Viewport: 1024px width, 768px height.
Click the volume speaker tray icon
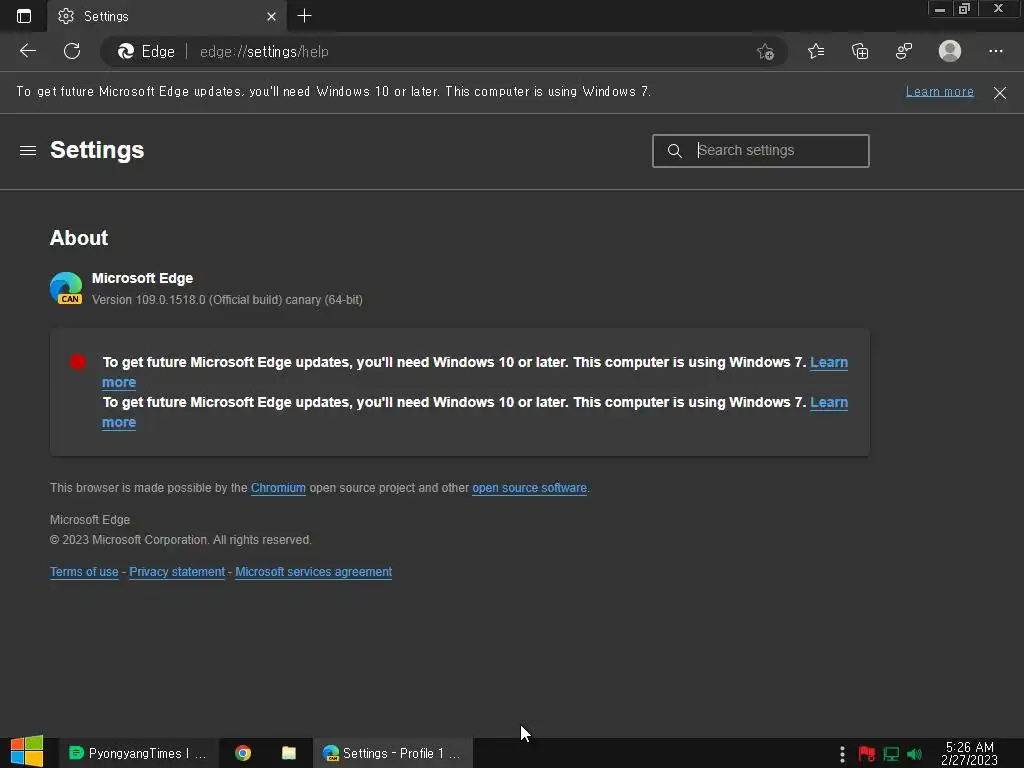pos(915,754)
